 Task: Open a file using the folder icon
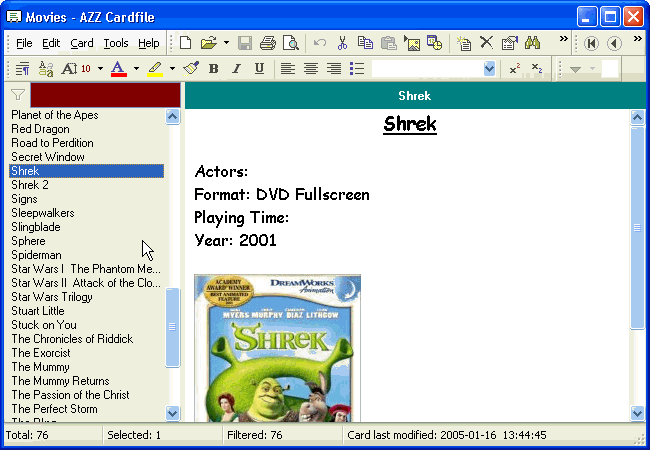[x=209, y=43]
